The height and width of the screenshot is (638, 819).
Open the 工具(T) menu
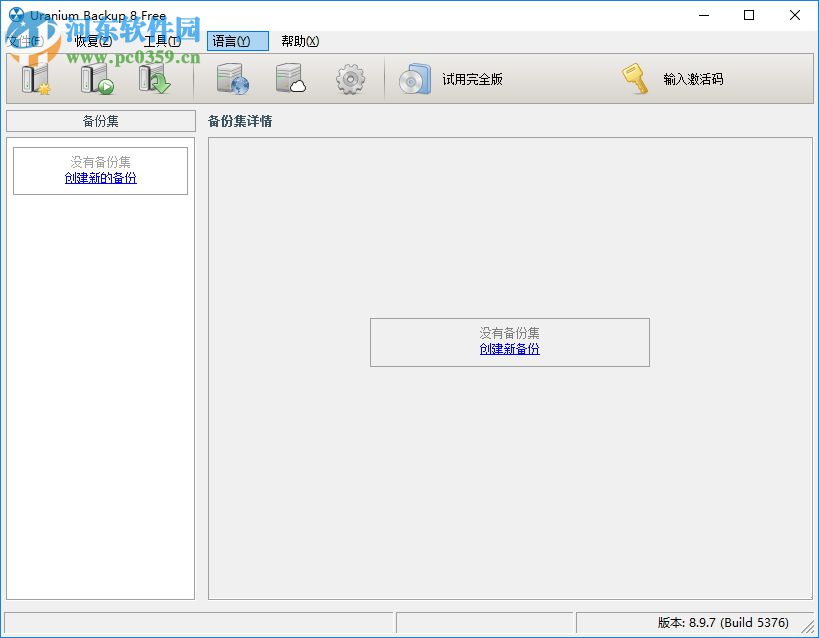coord(160,41)
